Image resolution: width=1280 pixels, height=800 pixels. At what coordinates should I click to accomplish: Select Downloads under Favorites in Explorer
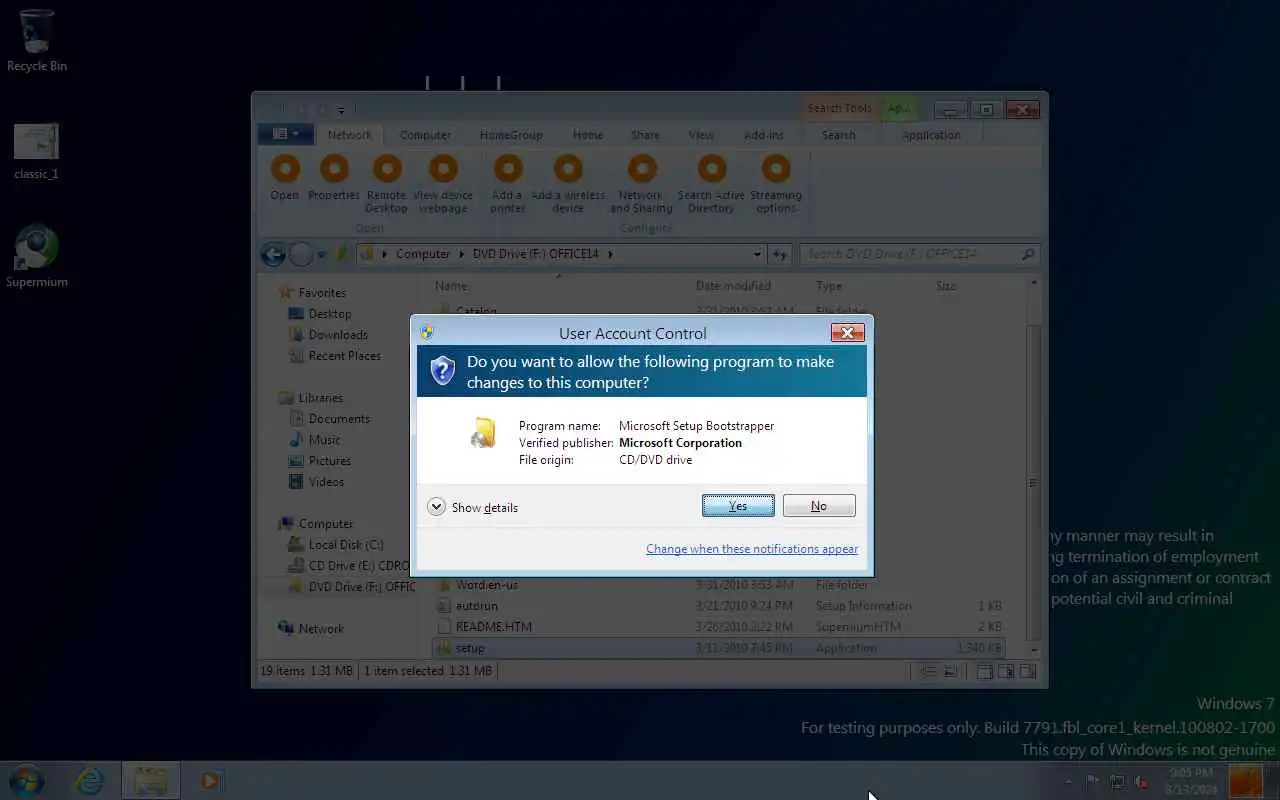tap(338, 335)
